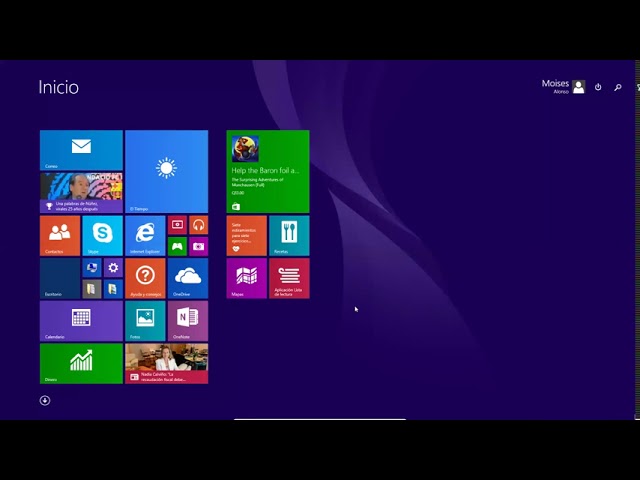This screenshot has width=640, height=480.
Task: Launch Skype from its tile
Action: coord(102,236)
